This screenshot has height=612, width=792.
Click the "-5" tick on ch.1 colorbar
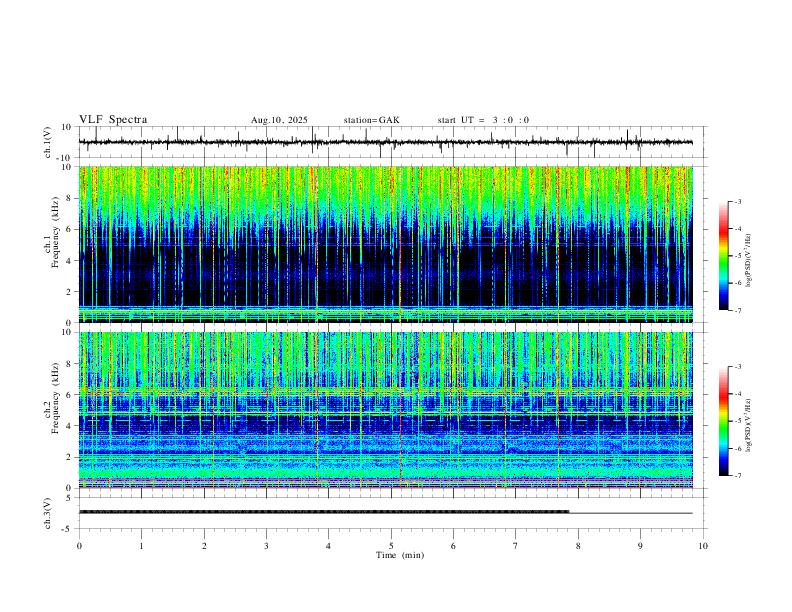tap(737, 256)
